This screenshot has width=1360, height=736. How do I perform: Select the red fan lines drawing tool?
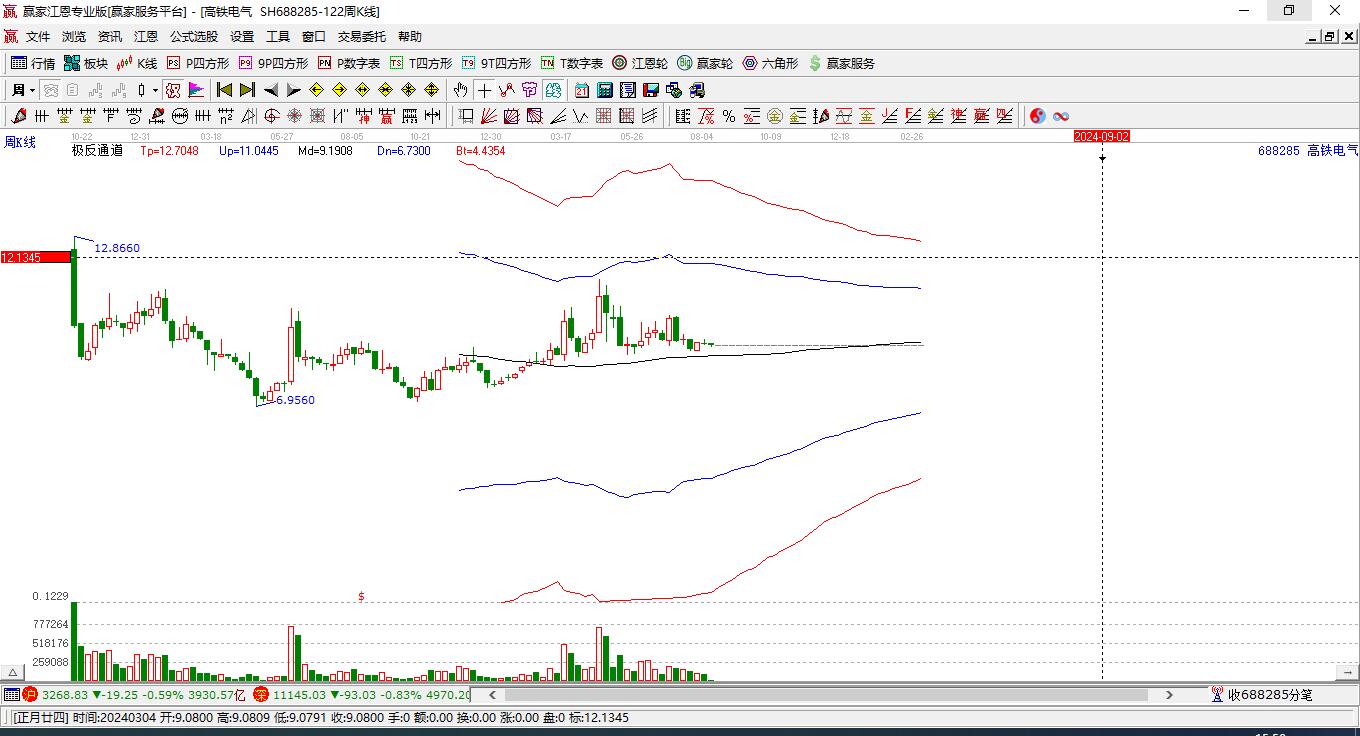click(489, 116)
